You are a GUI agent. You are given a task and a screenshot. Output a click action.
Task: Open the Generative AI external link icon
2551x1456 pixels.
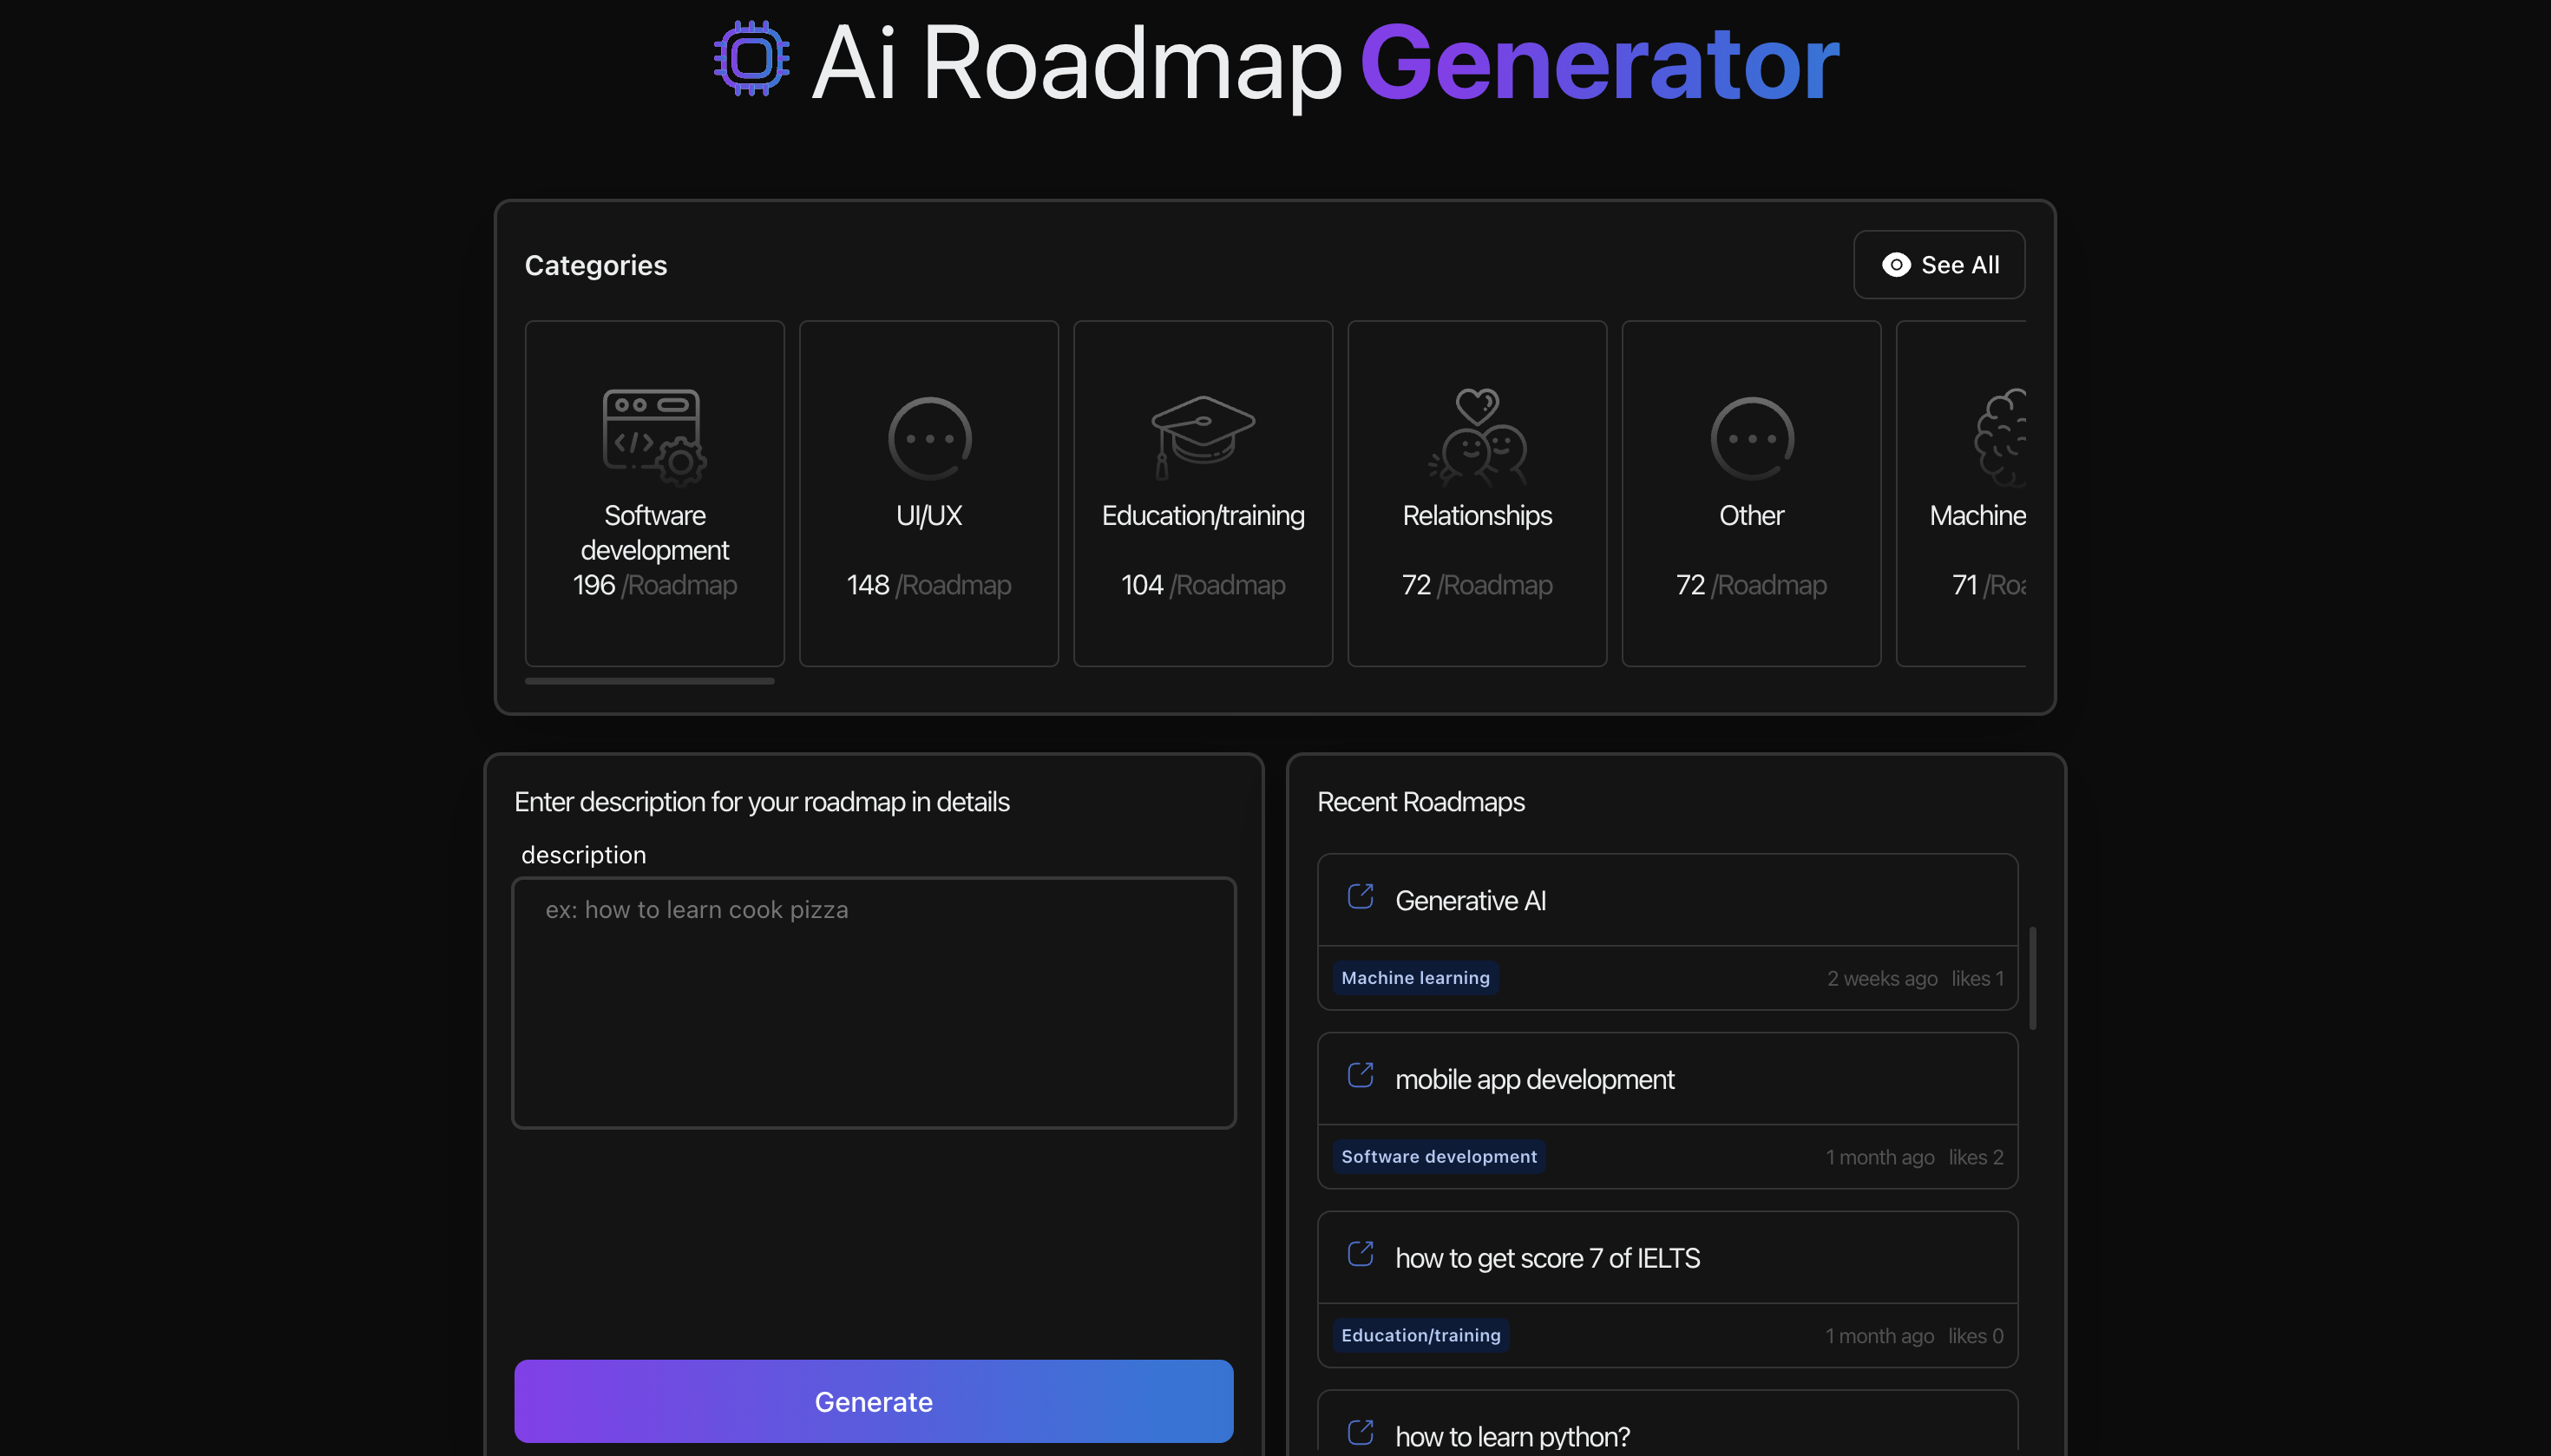pos(1360,896)
